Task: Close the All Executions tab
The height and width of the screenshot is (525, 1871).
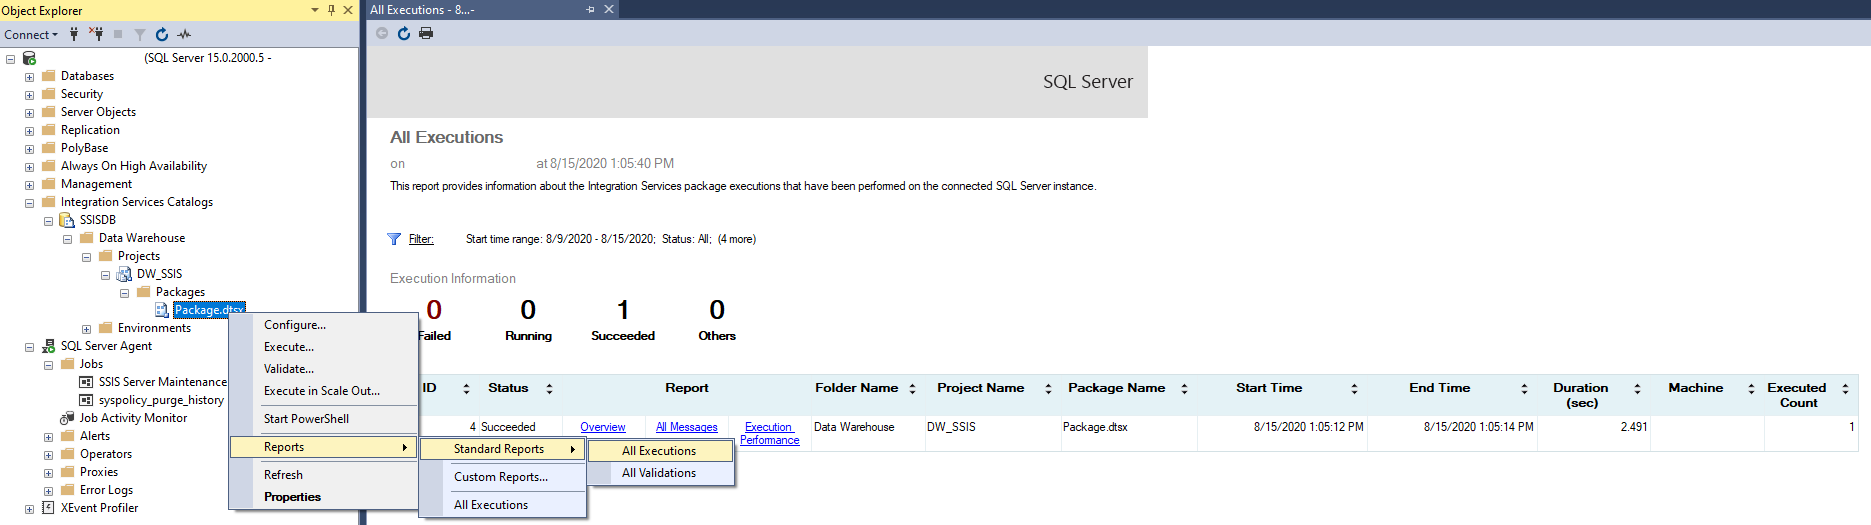Action: click(x=609, y=9)
